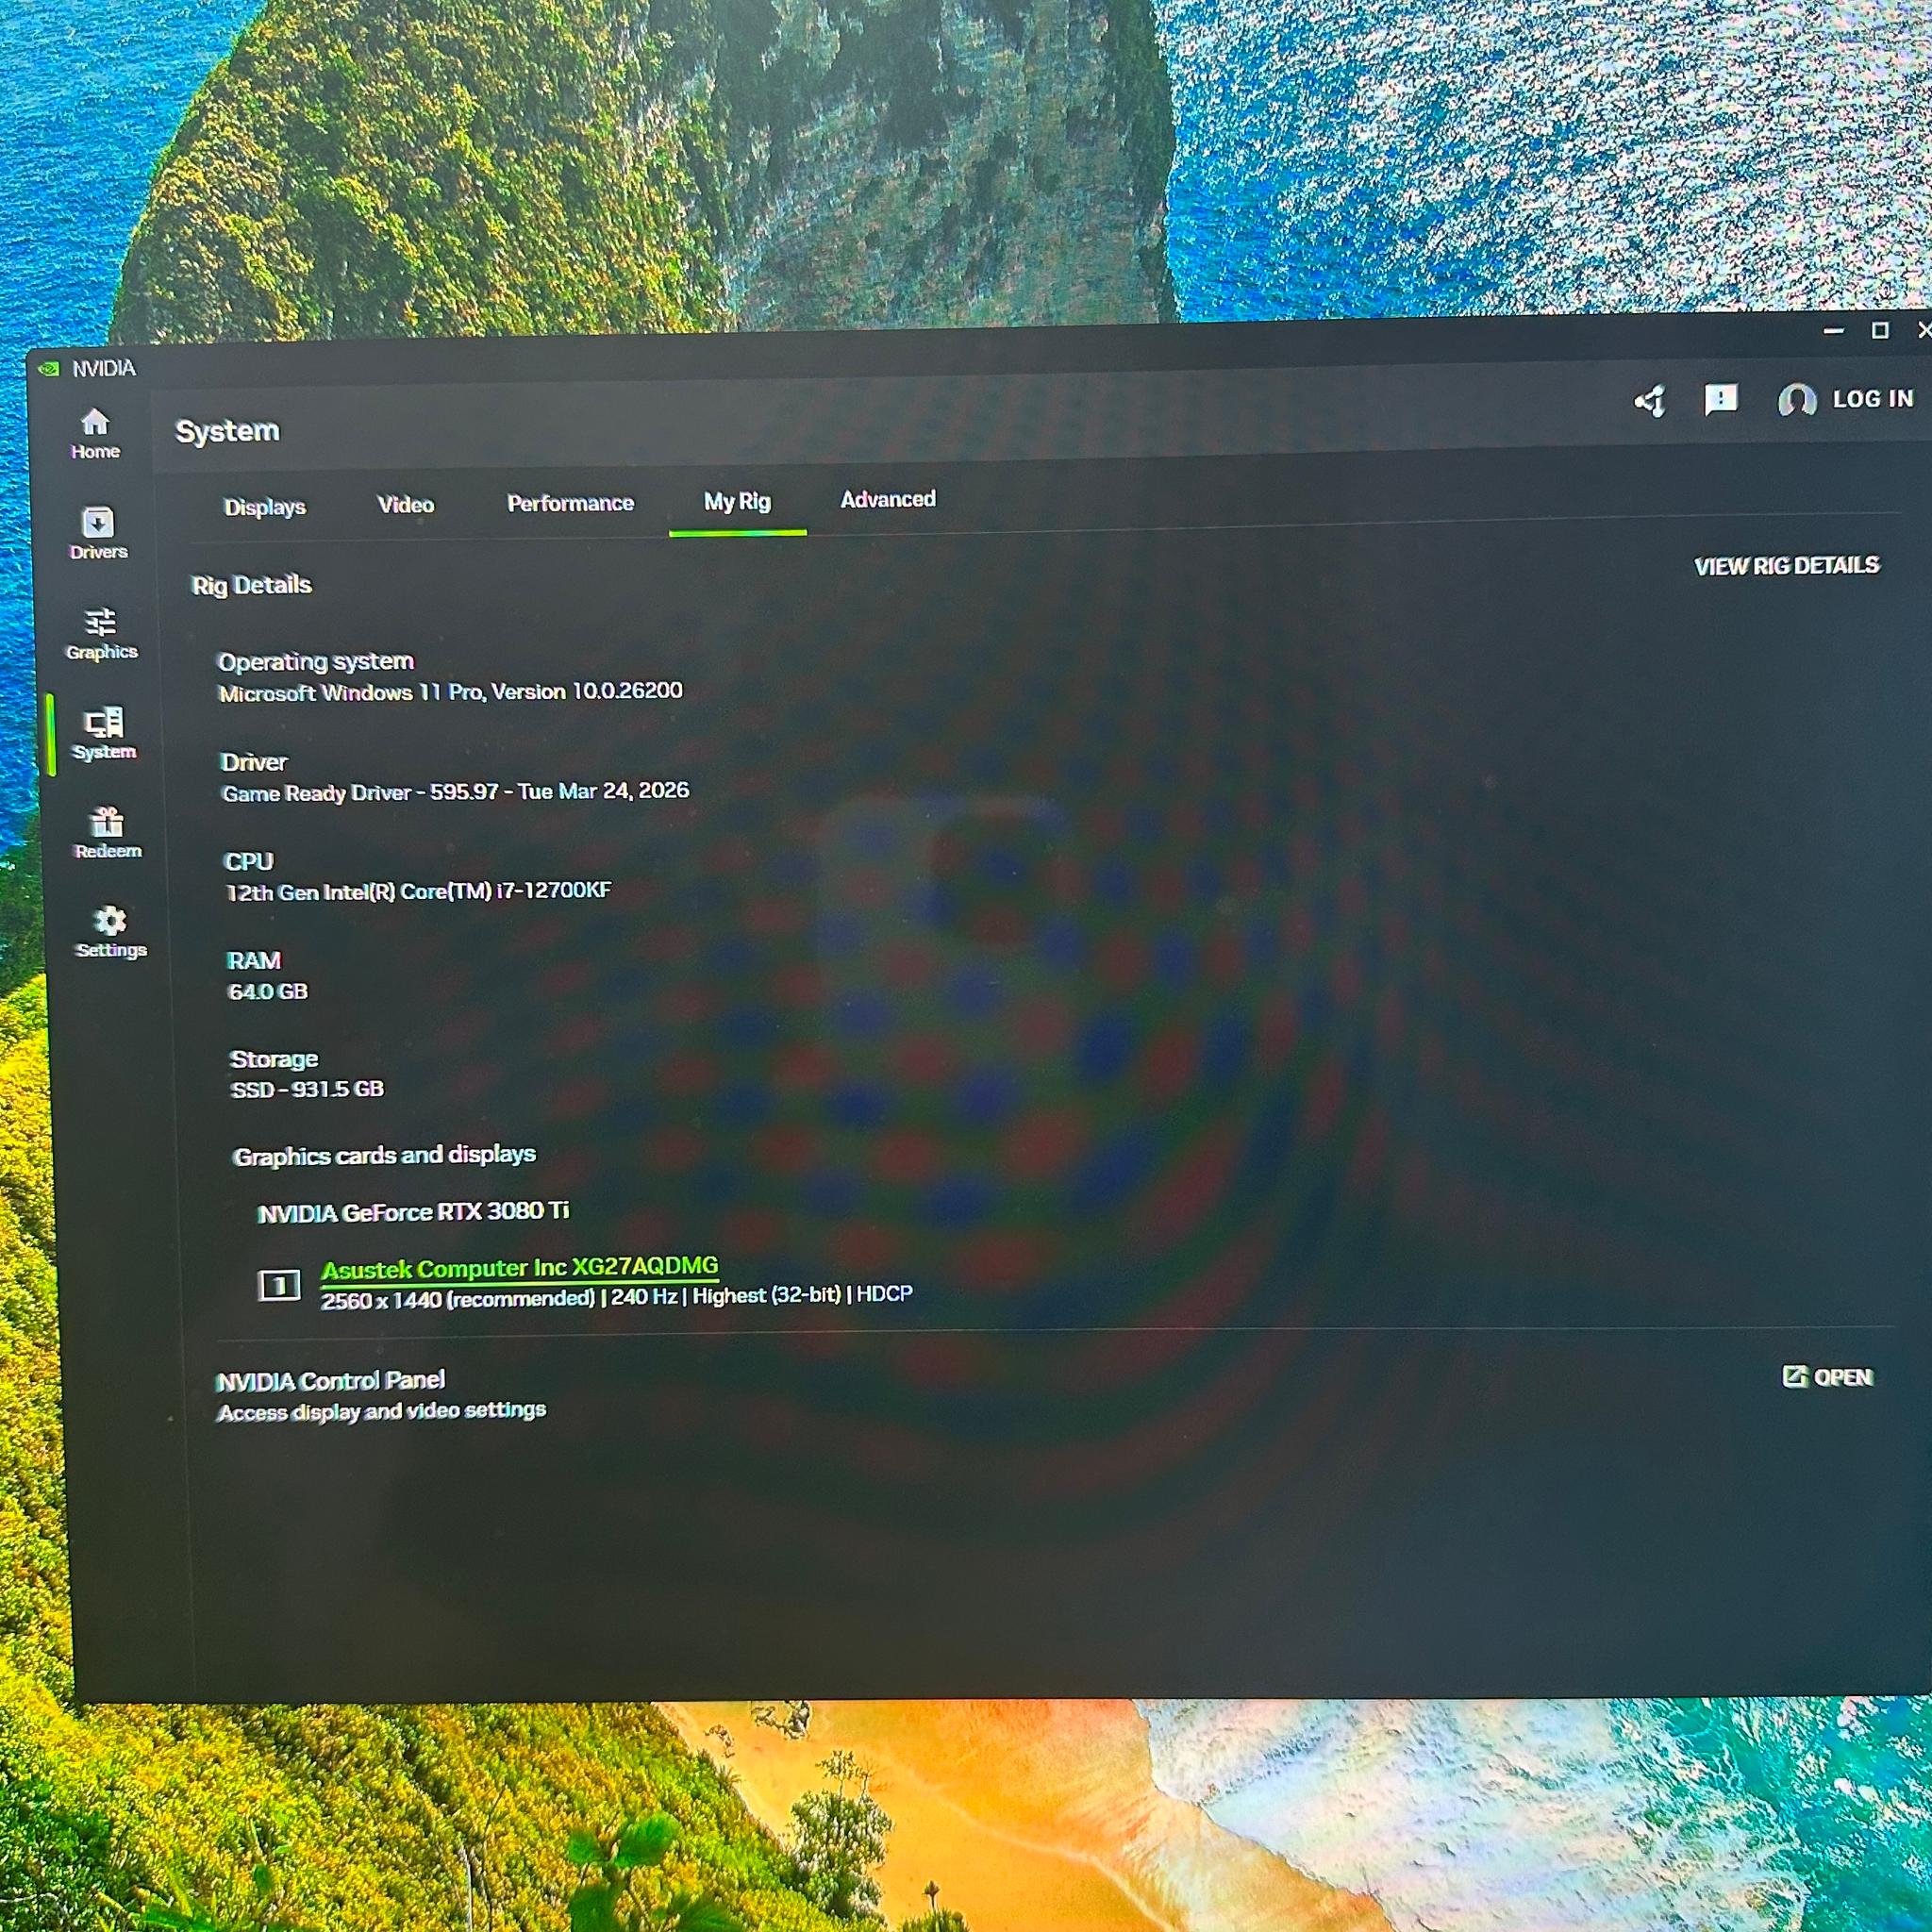Click the share icon in header
The height and width of the screenshot is (1932, 1932).
tap(1650, 401)
